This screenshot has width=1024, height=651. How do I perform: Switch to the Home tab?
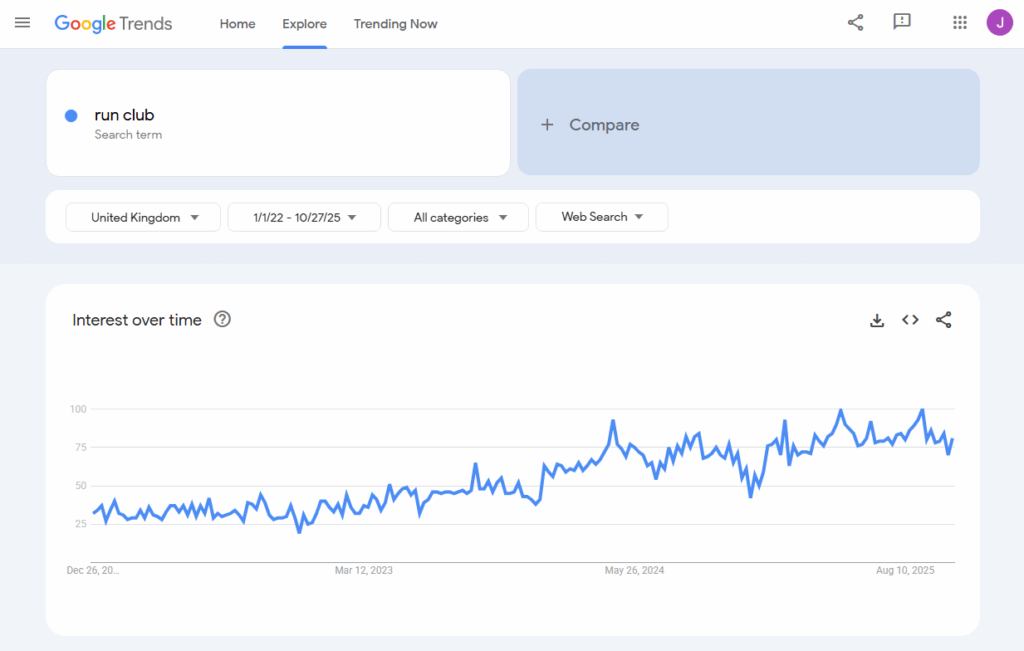pos(237,23)
